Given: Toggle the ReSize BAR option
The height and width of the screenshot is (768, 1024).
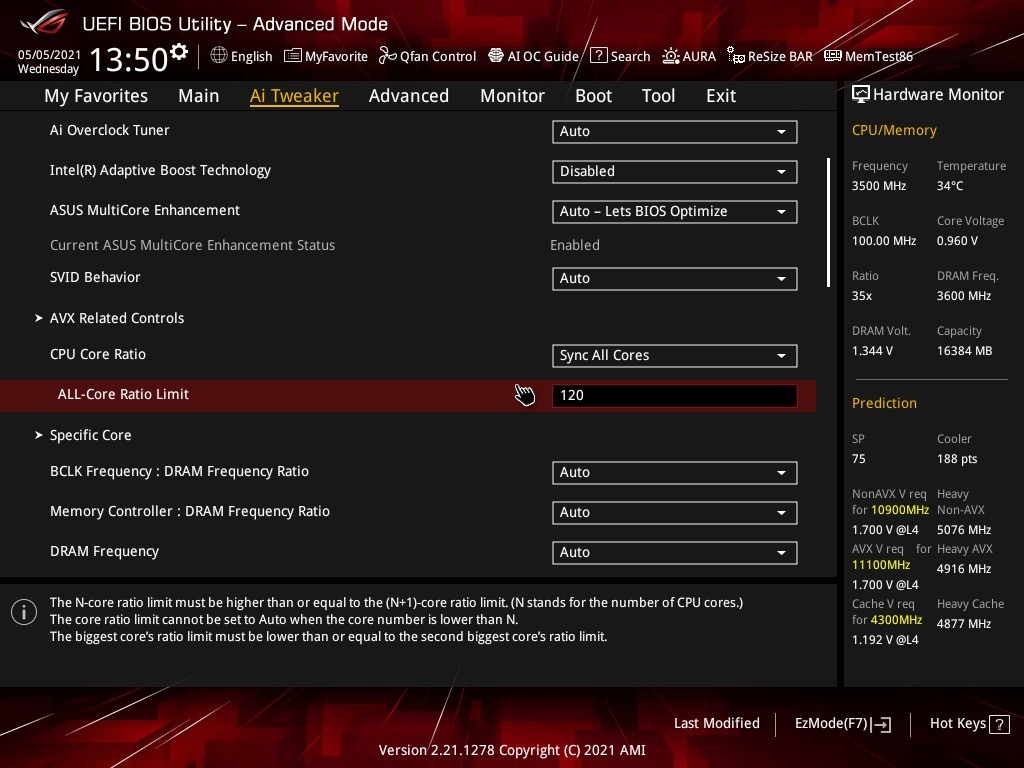Looking at the screenshot, I should pos(769,56).
